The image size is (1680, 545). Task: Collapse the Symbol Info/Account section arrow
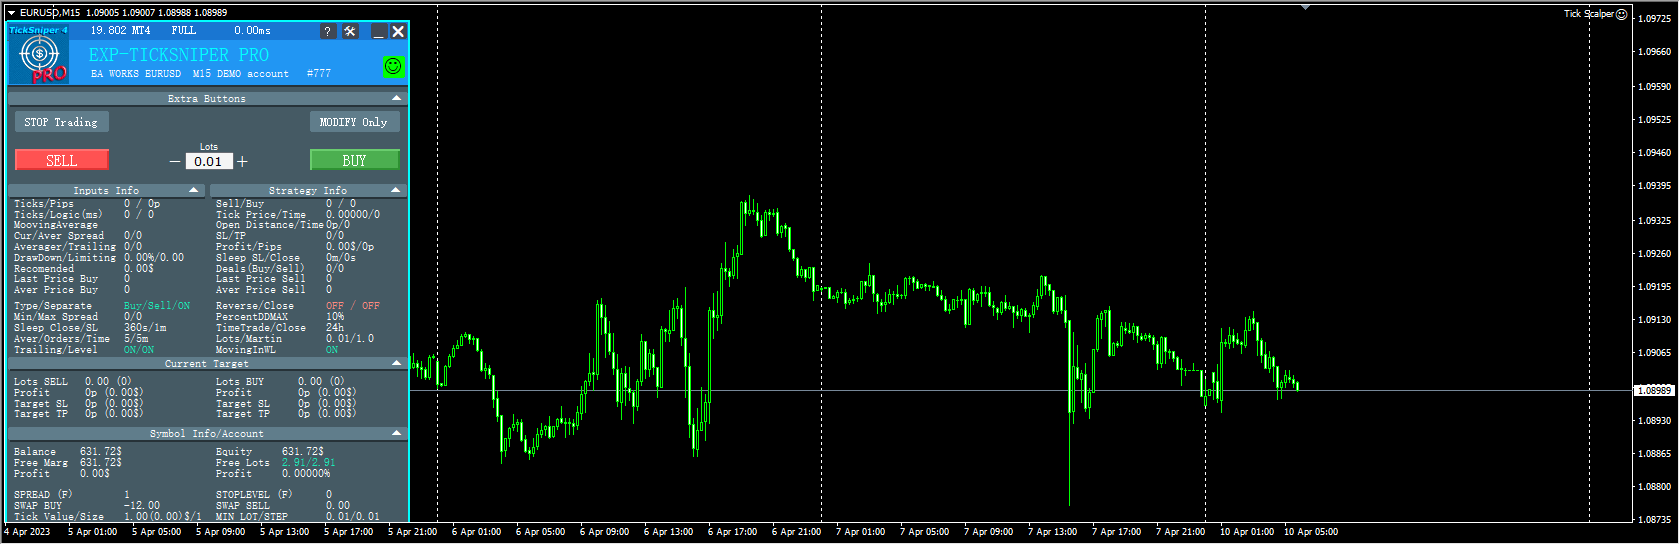pyautogui.click(x=397, y=434)
